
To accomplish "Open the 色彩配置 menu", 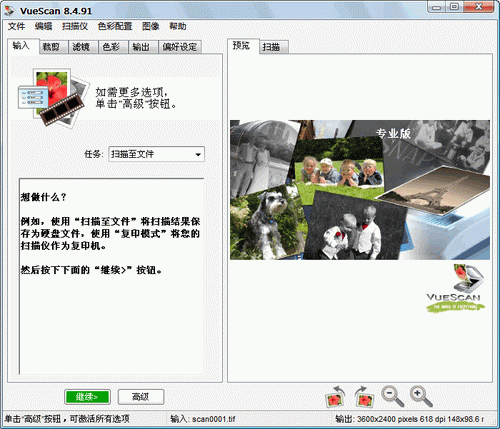I will click(115, 26).
